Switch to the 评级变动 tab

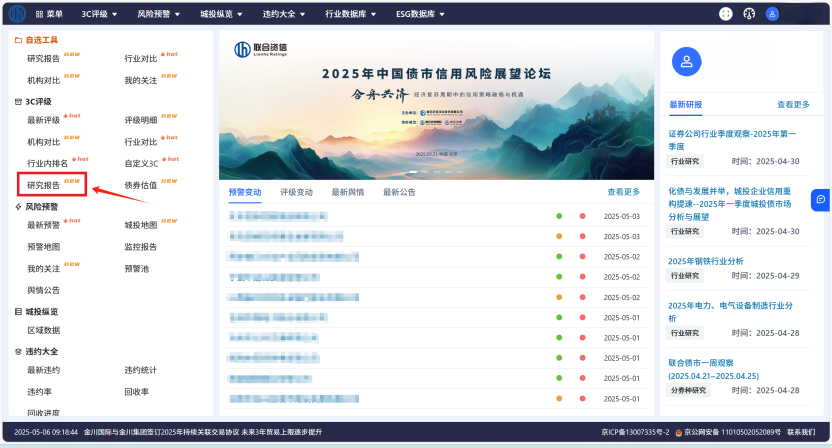296,192
